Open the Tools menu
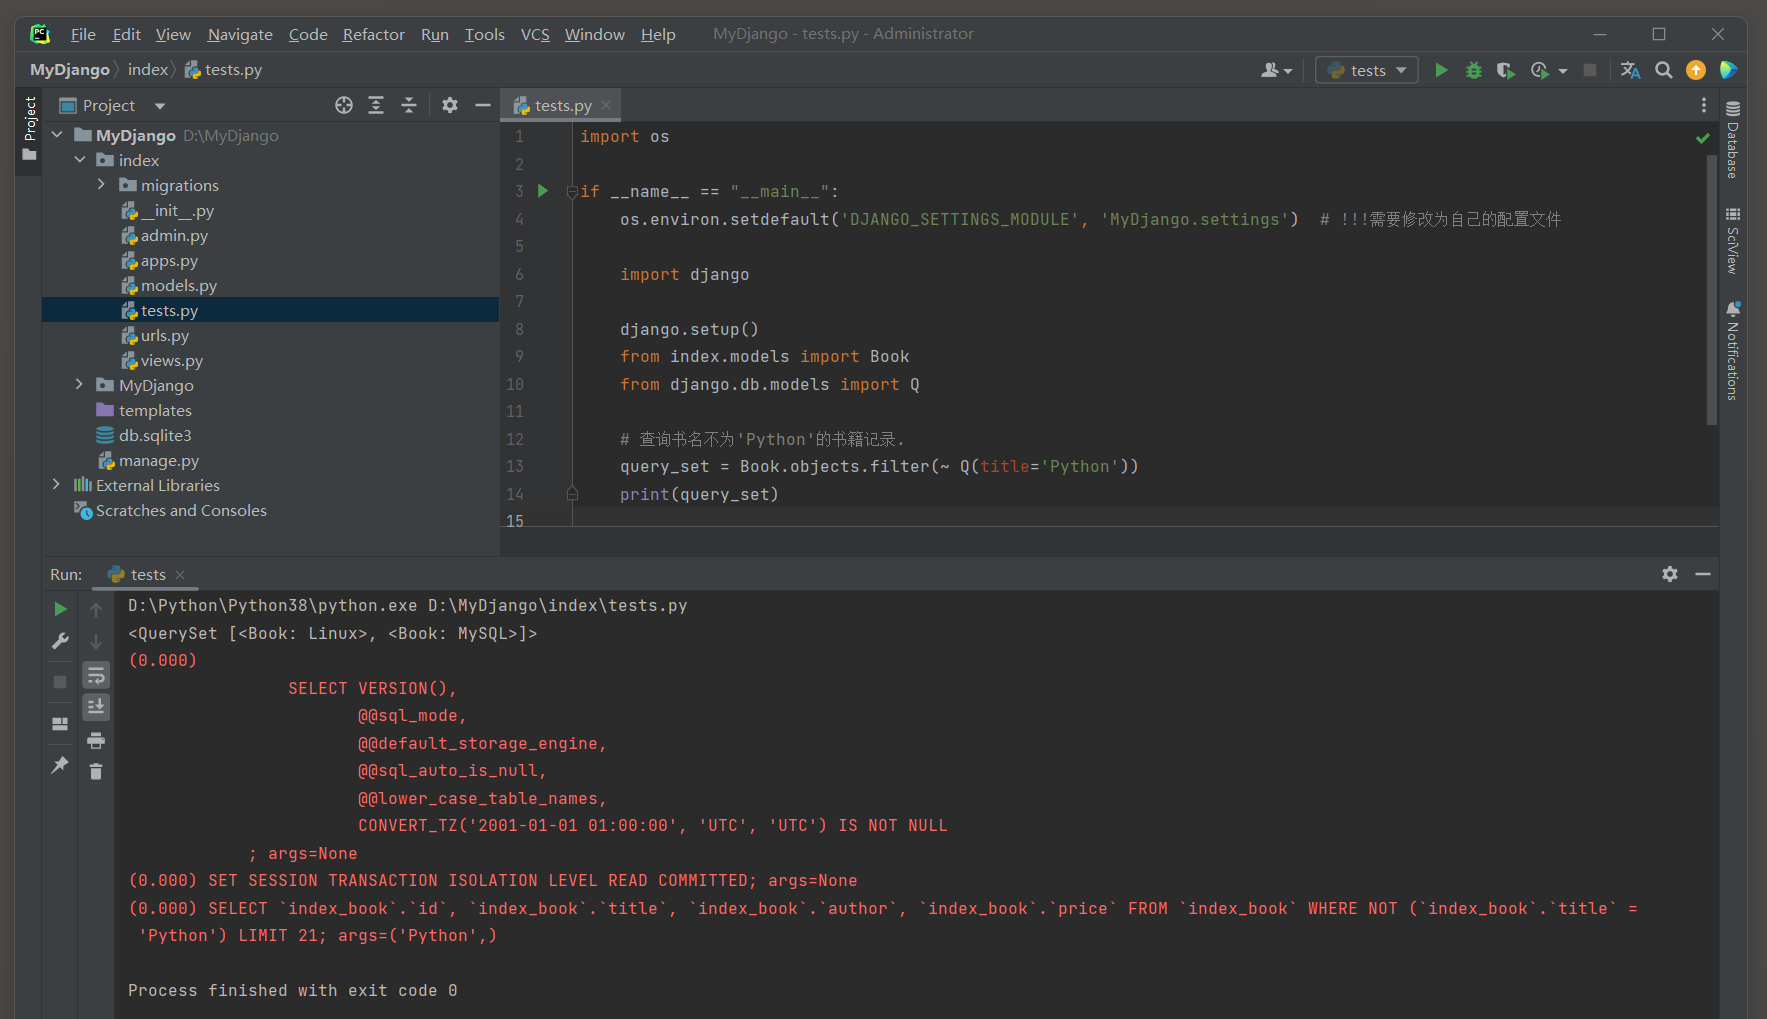 484,34
